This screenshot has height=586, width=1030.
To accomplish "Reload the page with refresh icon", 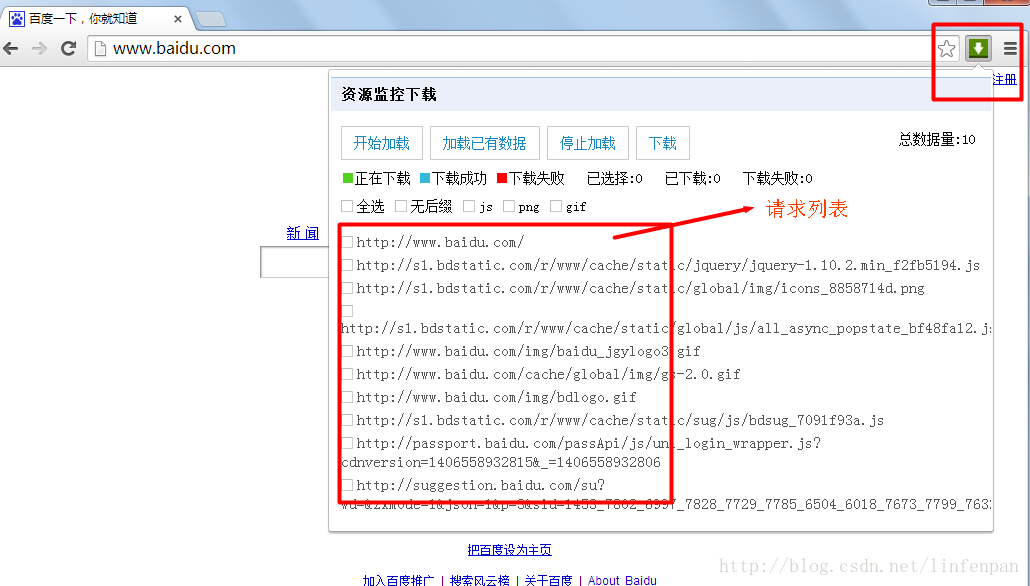I will [68, 48].
